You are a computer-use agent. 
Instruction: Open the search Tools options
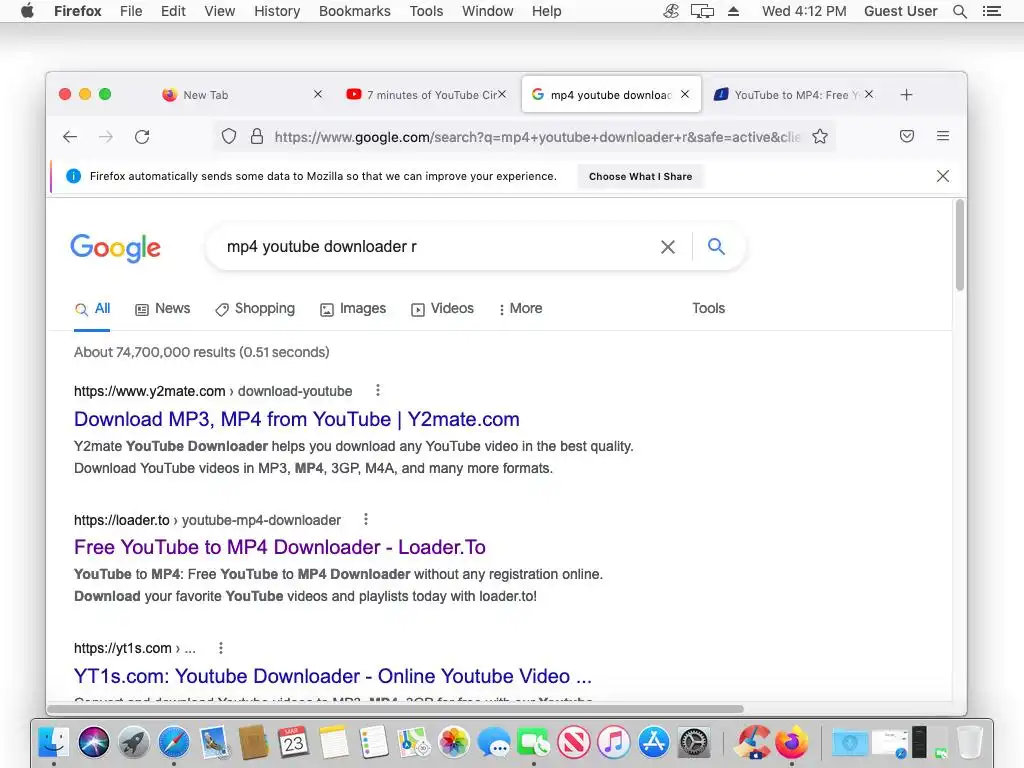click(709, 308)
